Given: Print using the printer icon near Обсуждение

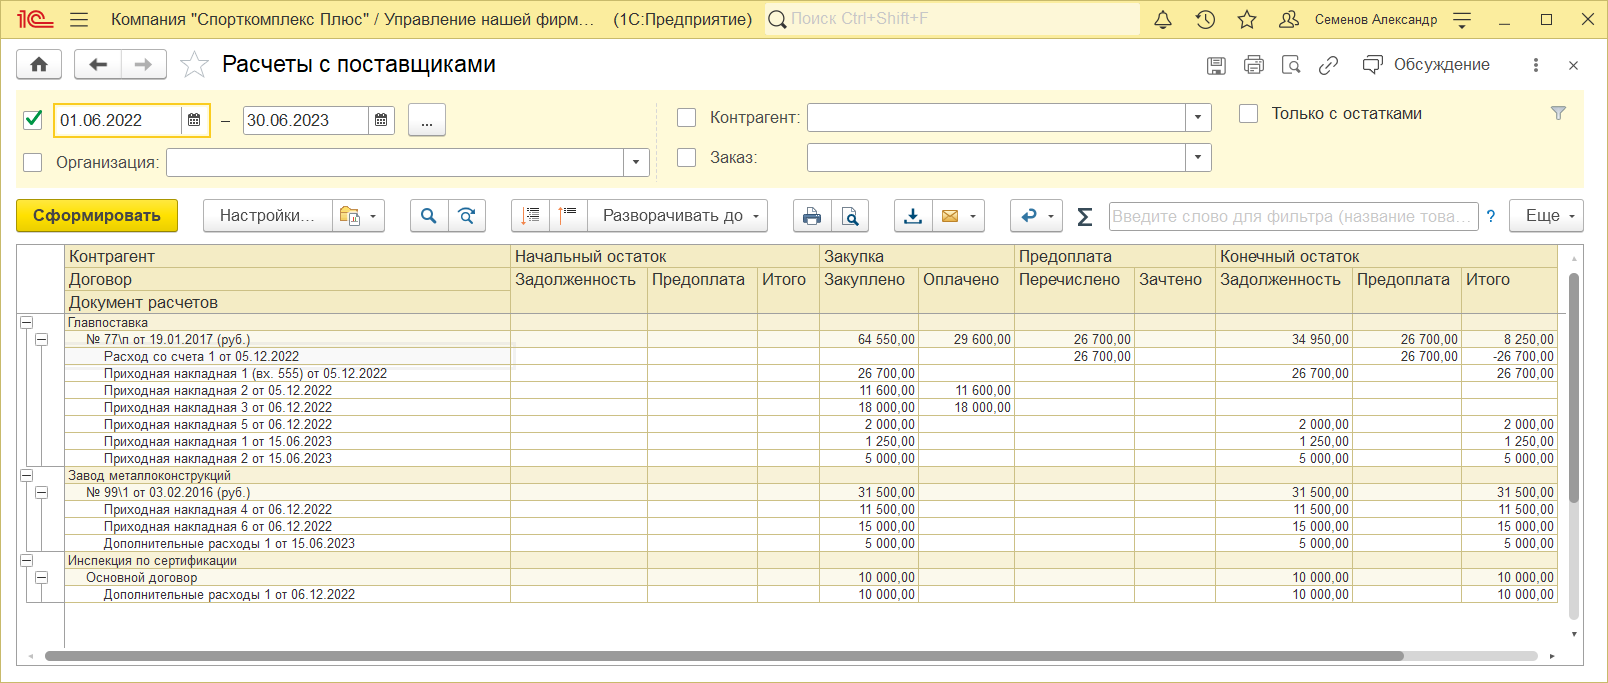Looking at the screenshot, I should 1254,65.
